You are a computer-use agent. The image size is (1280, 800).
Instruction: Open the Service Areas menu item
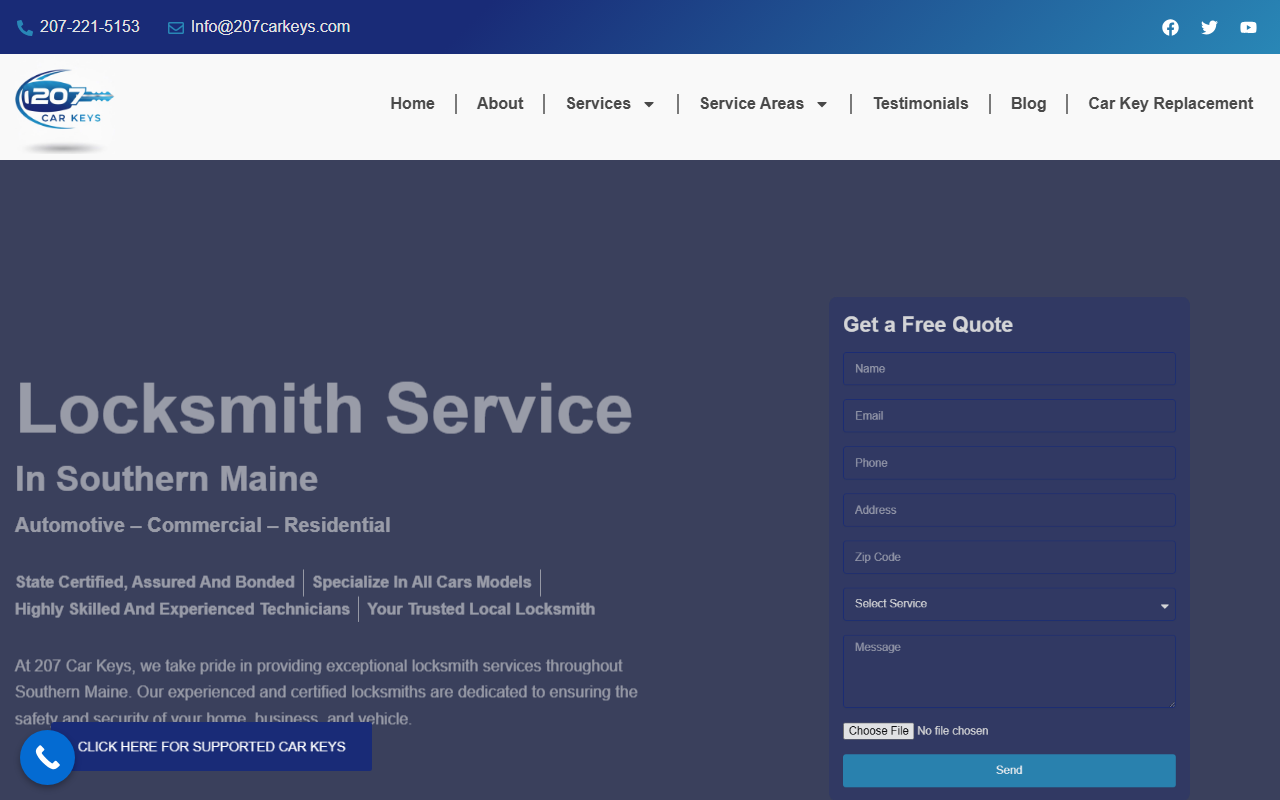point(752,103)
